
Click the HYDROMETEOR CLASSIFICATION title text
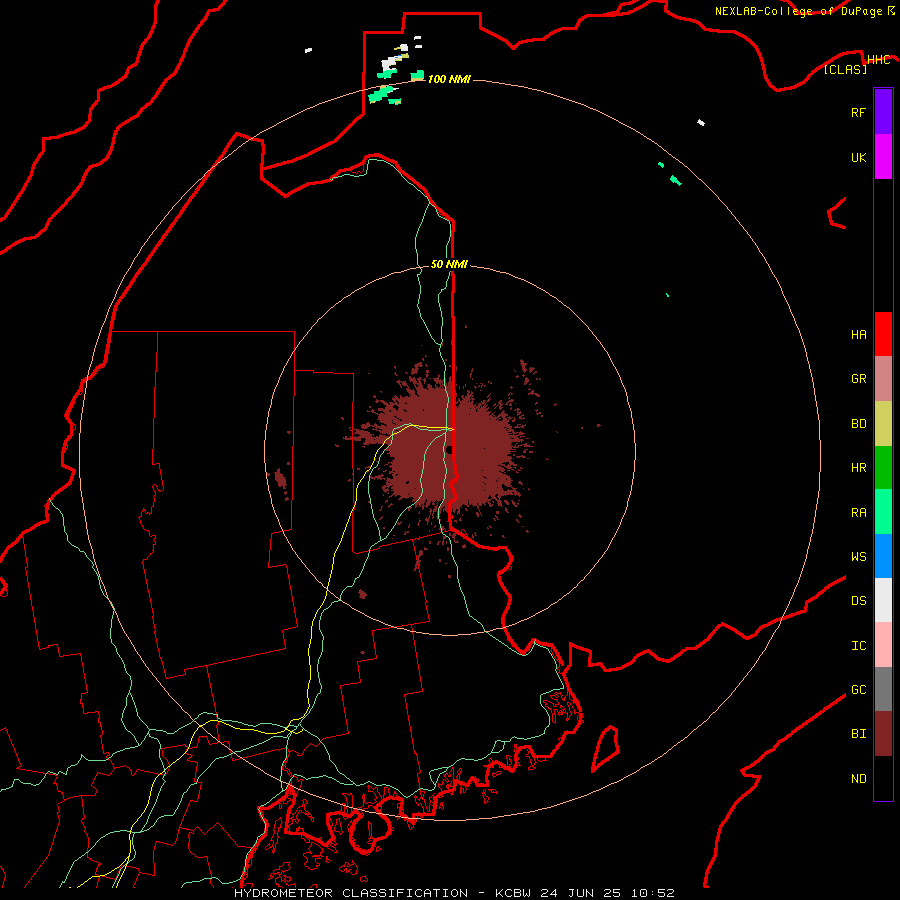(x=350, y=893)
